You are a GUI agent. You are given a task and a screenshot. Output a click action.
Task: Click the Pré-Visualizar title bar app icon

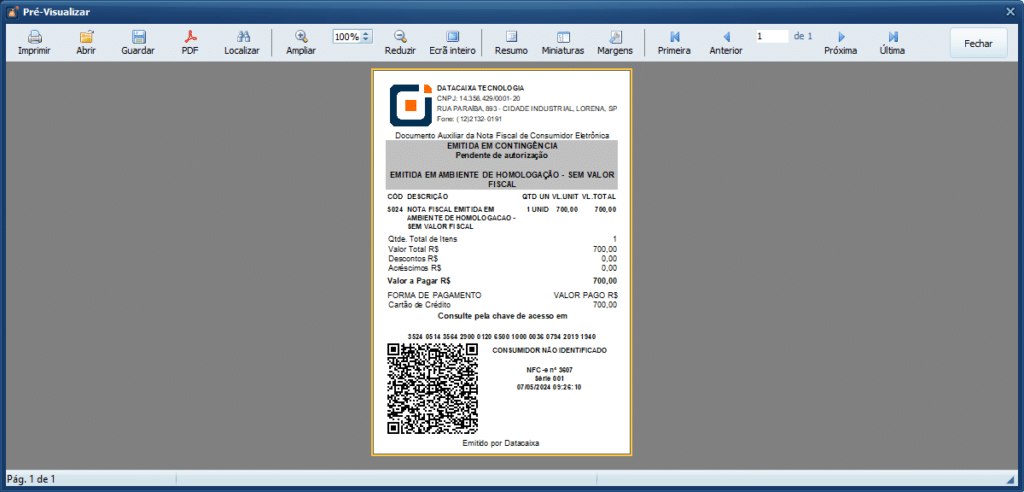pos(11,12)
